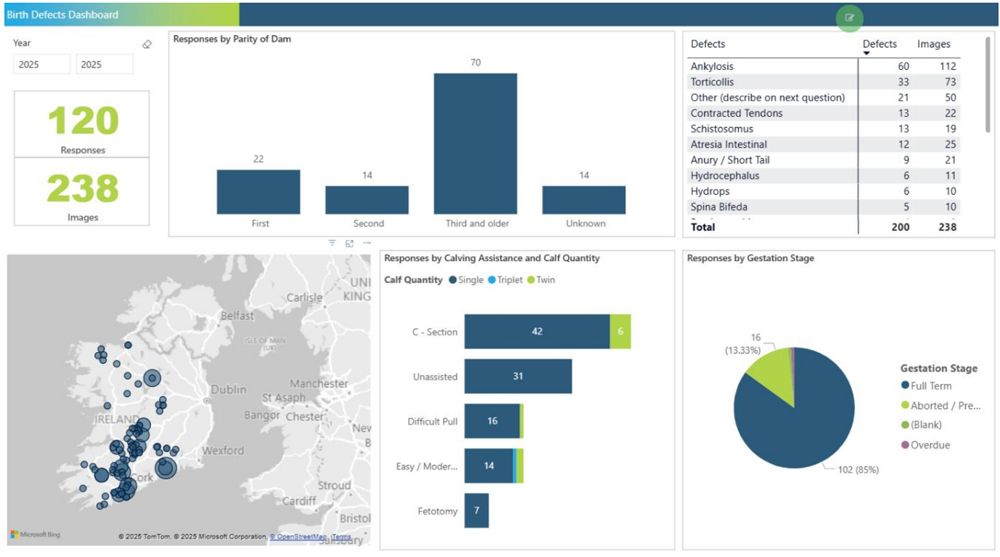The image size is (1000, 557).
Task: Sort table by the Images column header
Action: click(x=933, y=44)
